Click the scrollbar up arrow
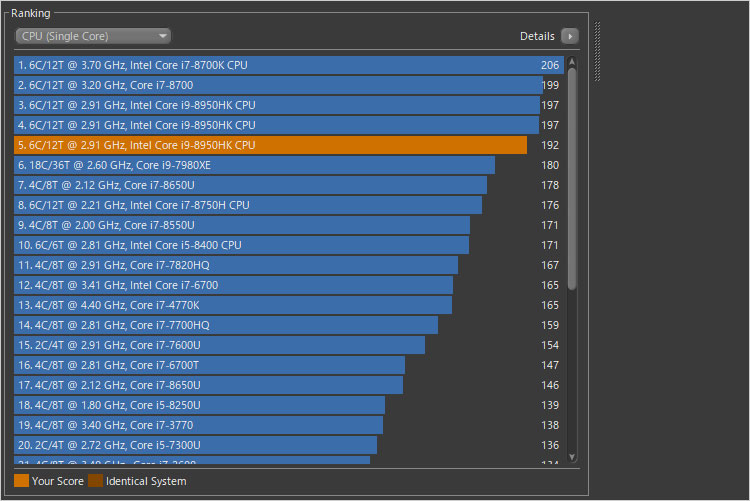The height and width of the screenshot is (501, 750). pos(572,61)
